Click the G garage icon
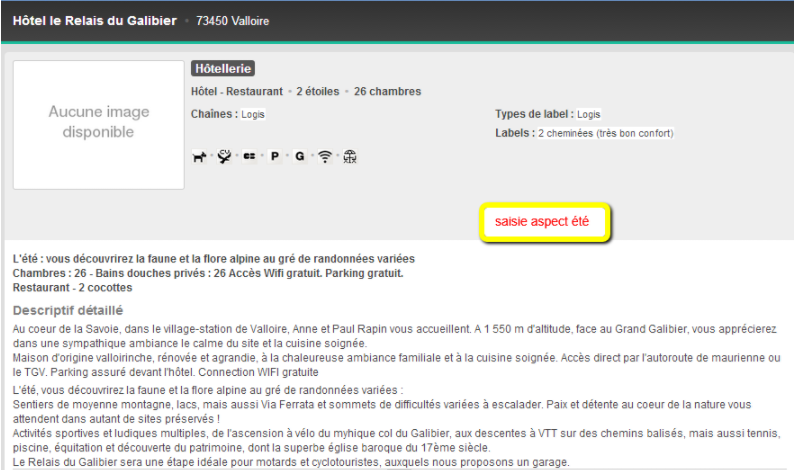 [x=300, y=156]
